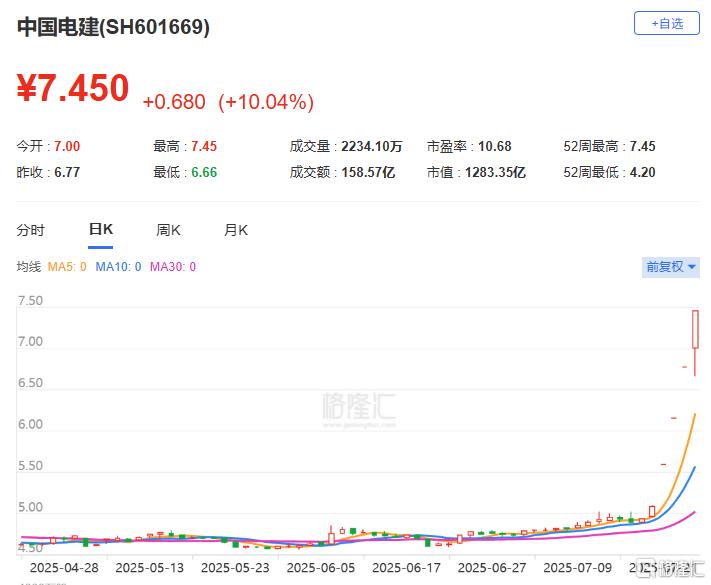Click the 7.50 price axis label

tap(30, 301)
